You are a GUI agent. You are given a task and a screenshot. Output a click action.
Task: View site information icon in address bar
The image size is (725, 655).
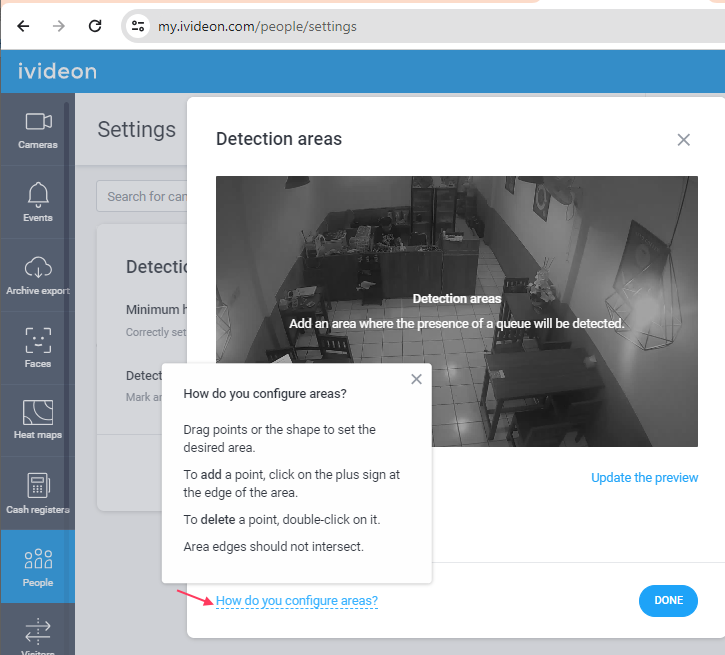pos(138,26)
